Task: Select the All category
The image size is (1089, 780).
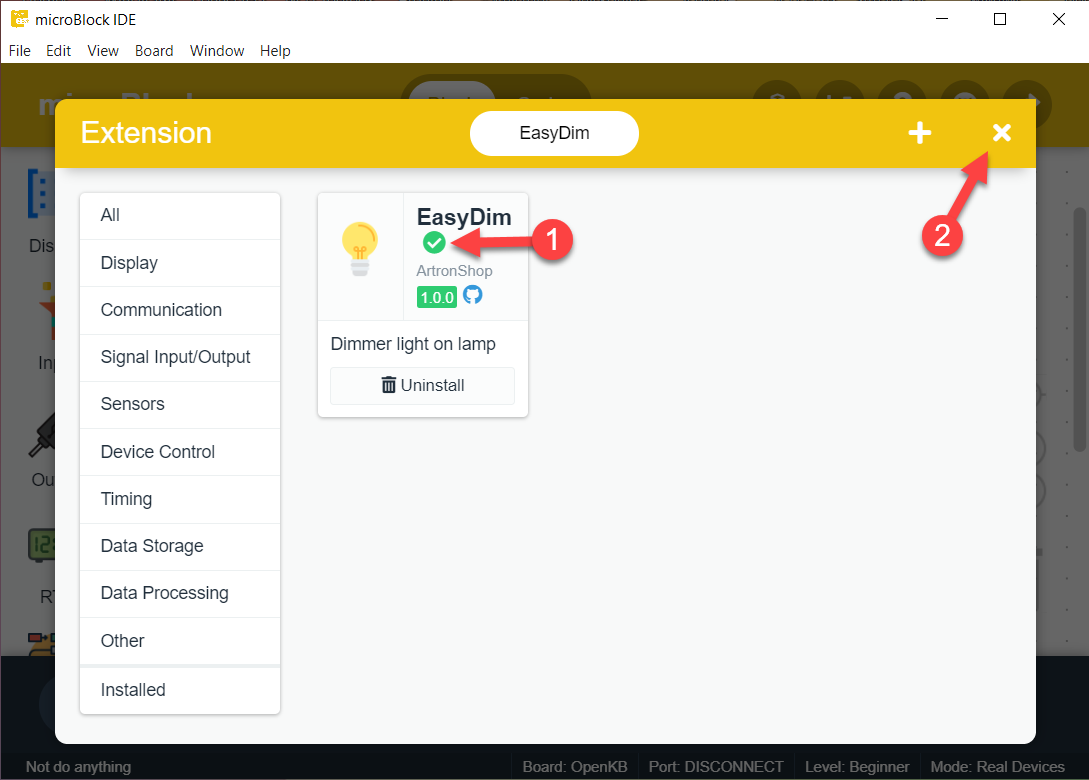Action: [x=180, y=215]
